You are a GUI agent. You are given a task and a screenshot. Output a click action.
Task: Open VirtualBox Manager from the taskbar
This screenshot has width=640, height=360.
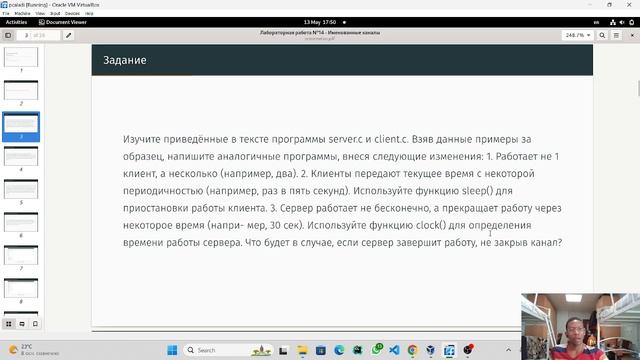tap(431, 350)
